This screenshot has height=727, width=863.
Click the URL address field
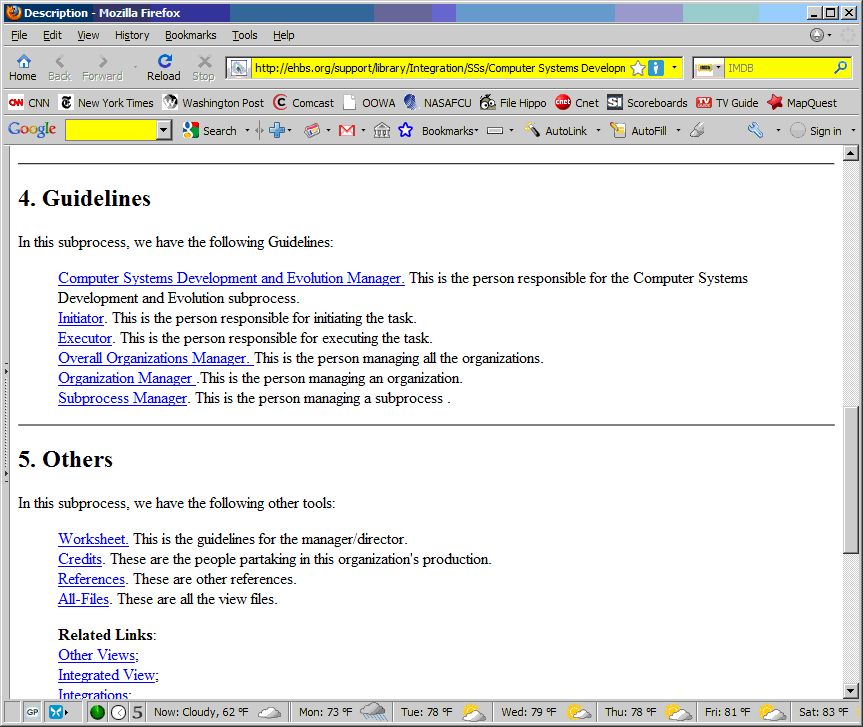[439, 68]
